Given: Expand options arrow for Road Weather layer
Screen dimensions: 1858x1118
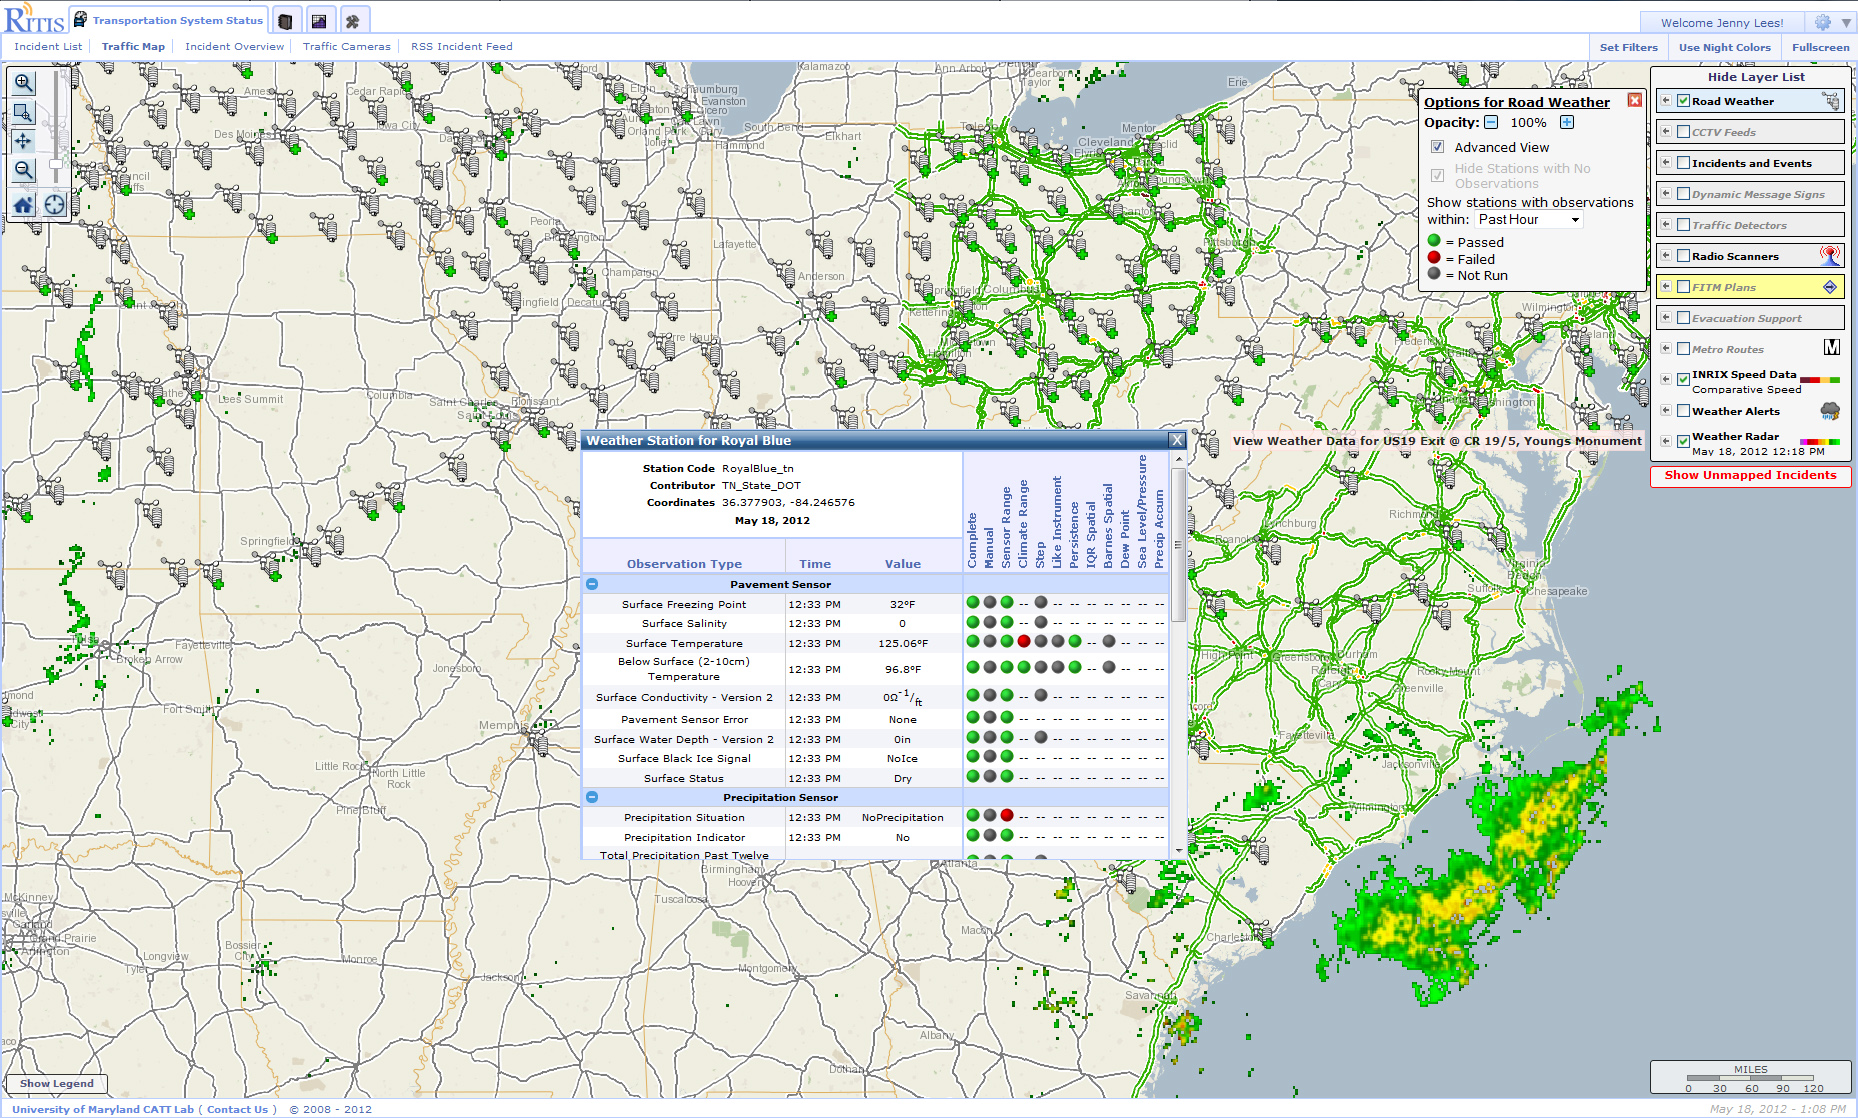Looking at the screenshot, I should (x=1666, y=100).
